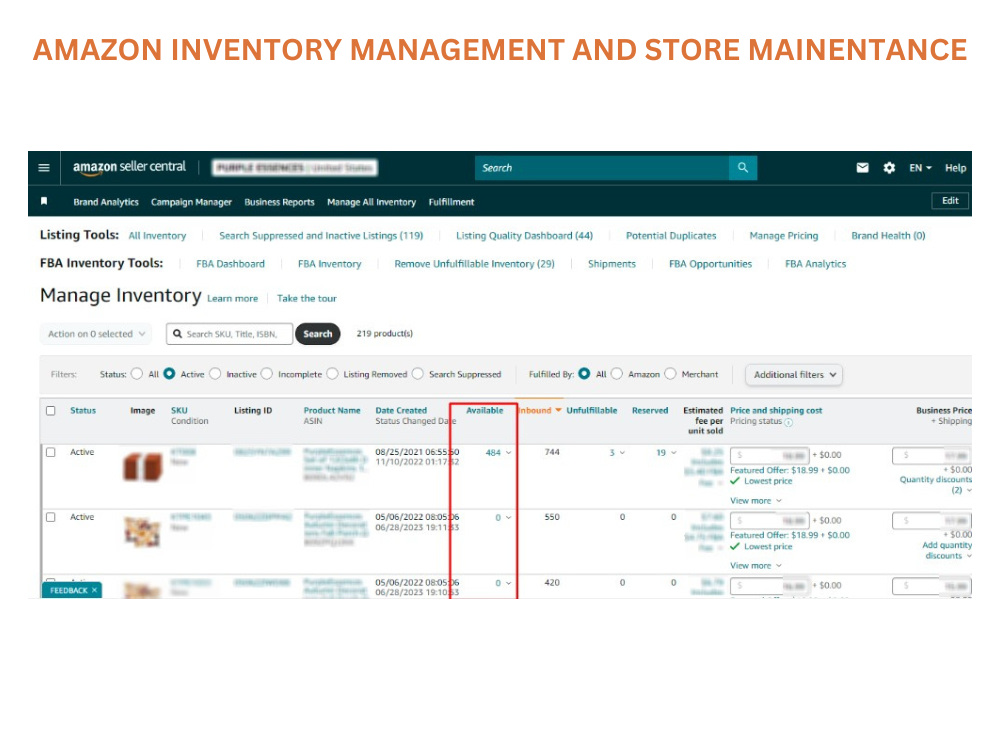The height and width of the screenshot is (750, 1000).
Task: Click the black Search button
Action: pyautogui.click(x=318, y=334)
